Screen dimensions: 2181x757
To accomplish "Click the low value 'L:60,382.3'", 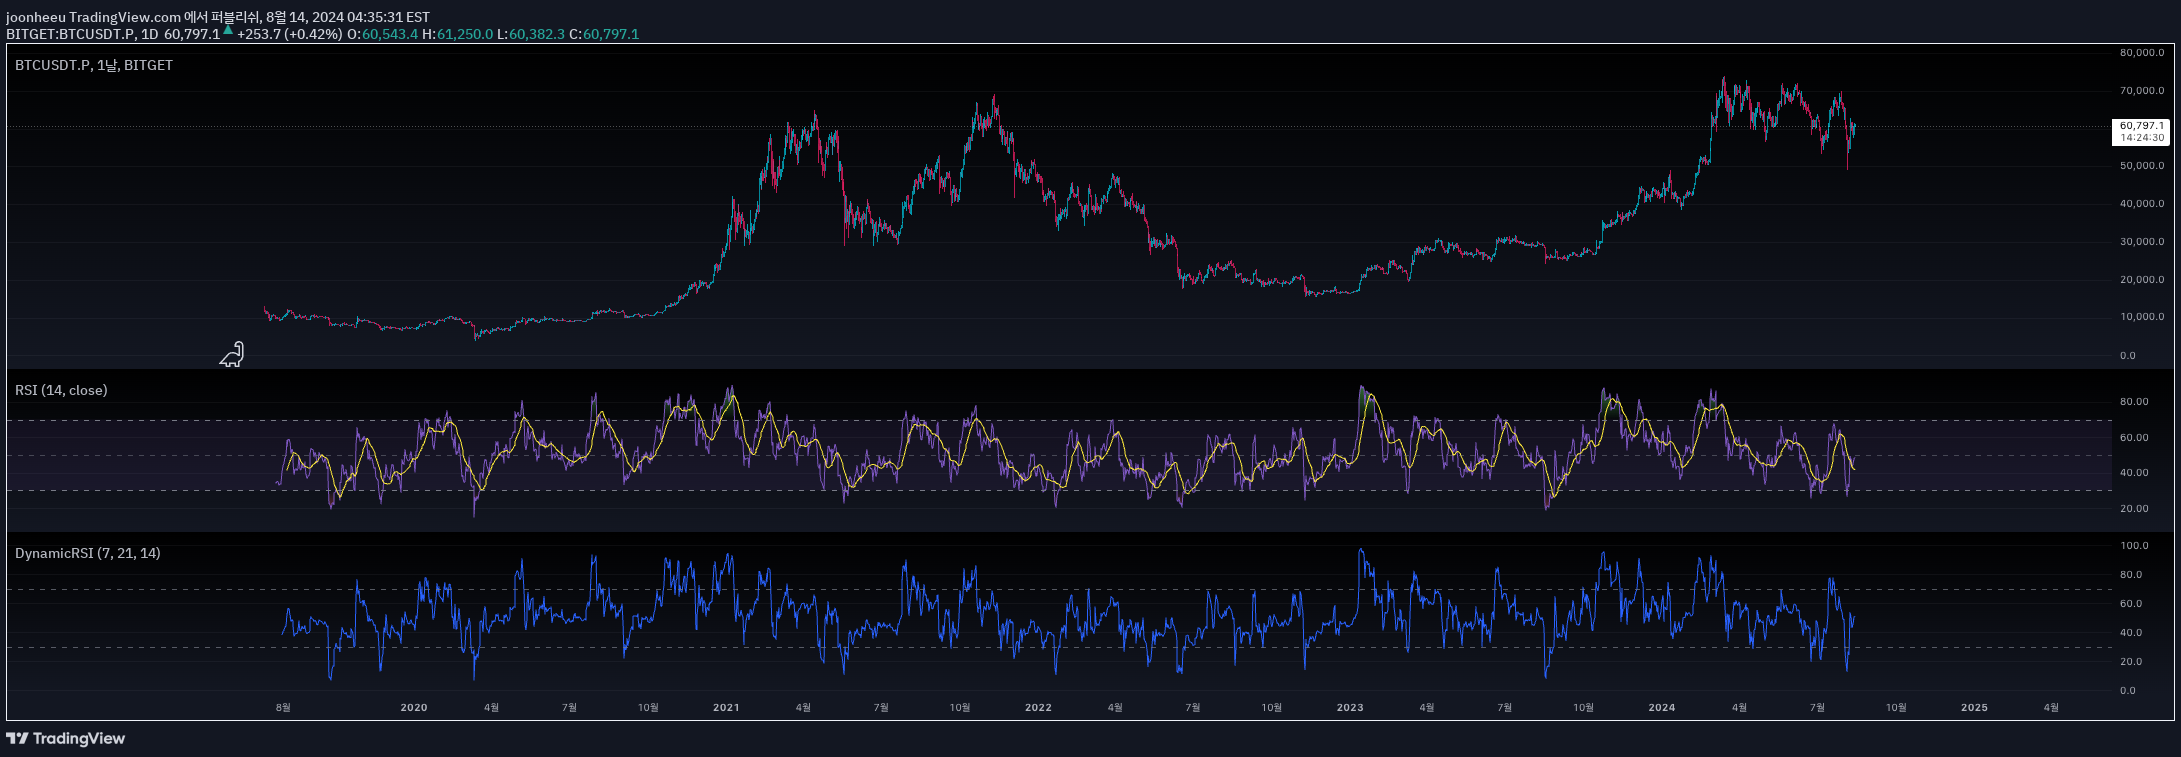I will pyautogui.click(x=531, y=34).
